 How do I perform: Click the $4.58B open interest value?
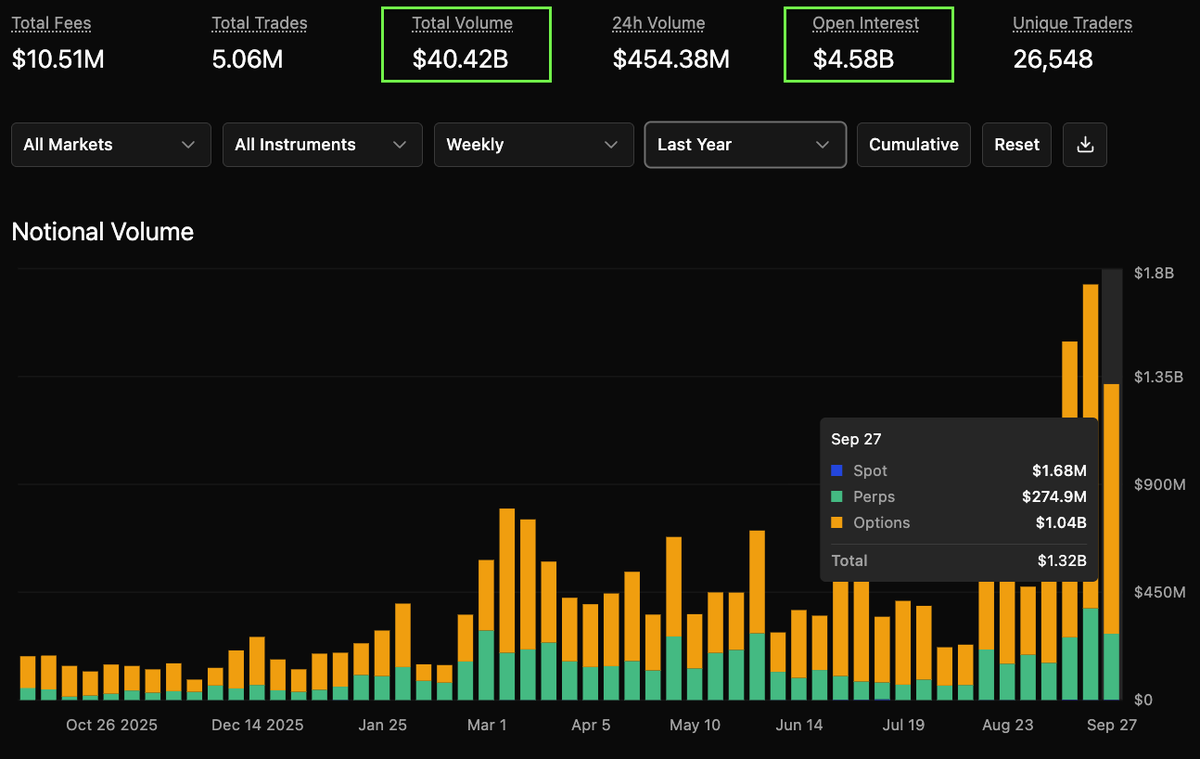click(x=853, y=59)
